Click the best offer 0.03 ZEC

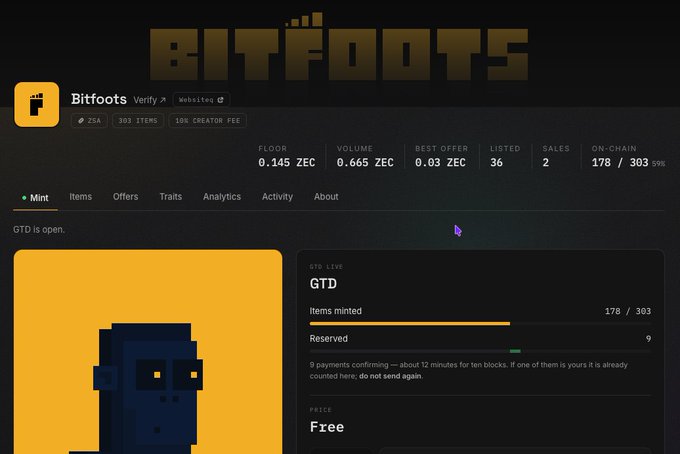(440, 163)
